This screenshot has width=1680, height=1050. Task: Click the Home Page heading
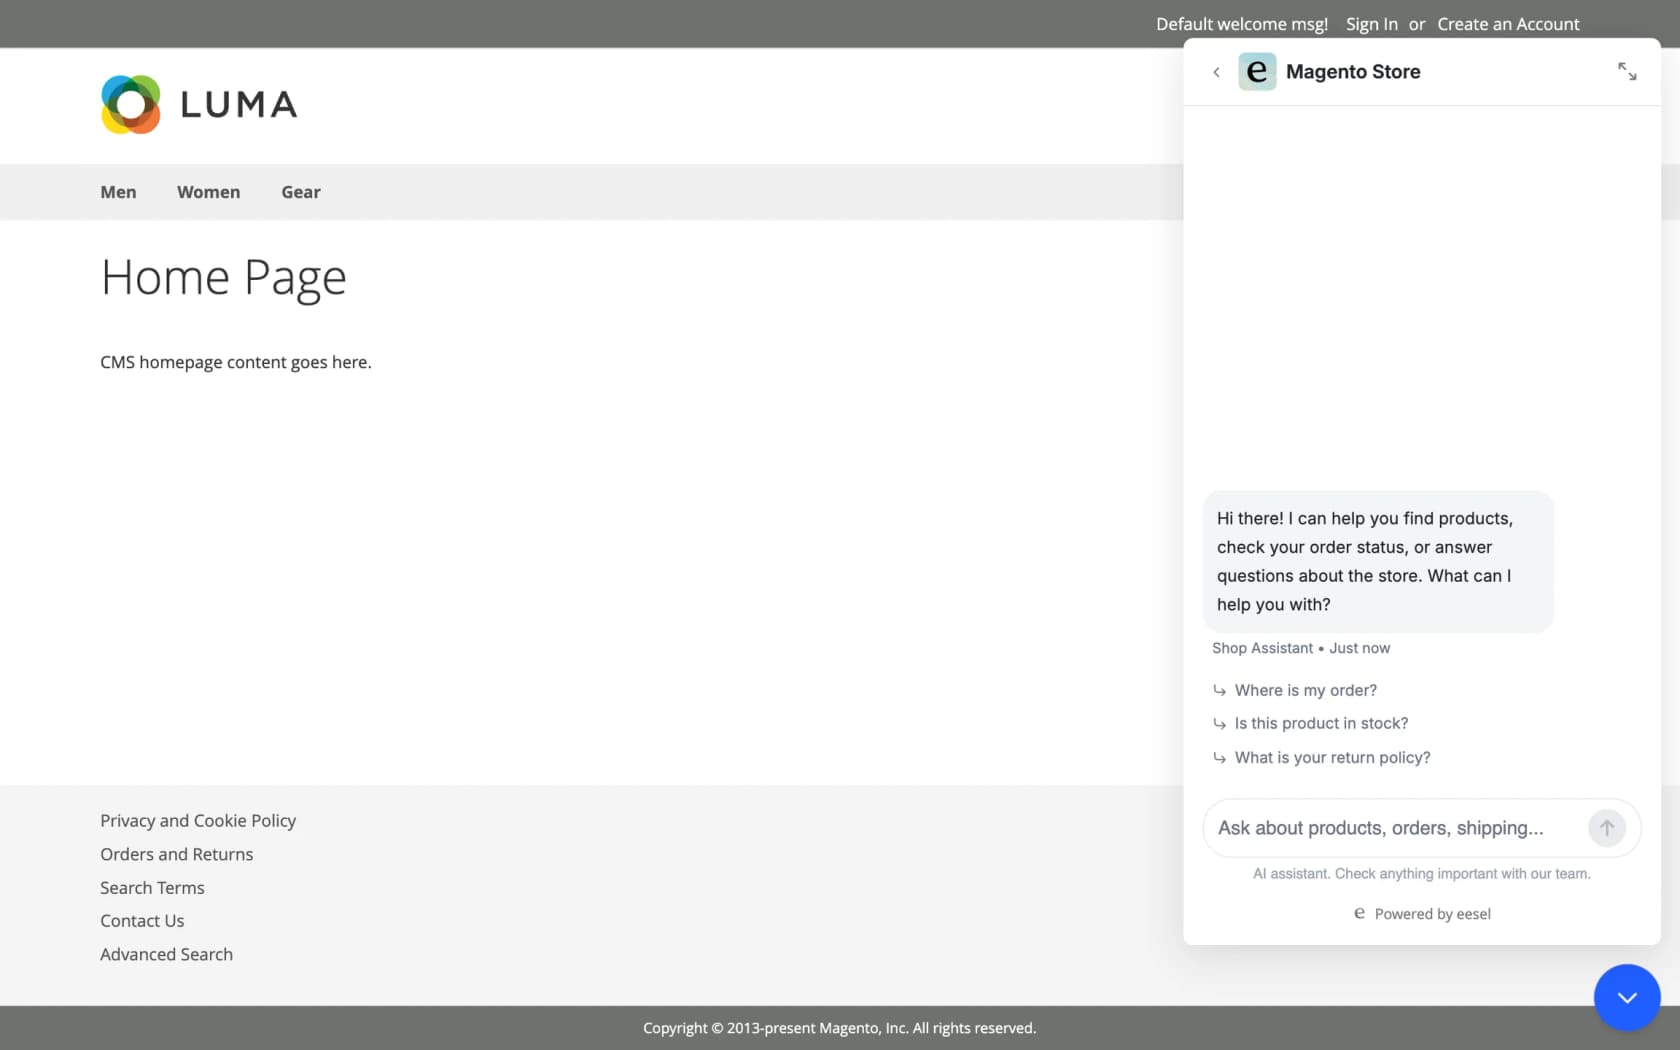click(223, 277)
